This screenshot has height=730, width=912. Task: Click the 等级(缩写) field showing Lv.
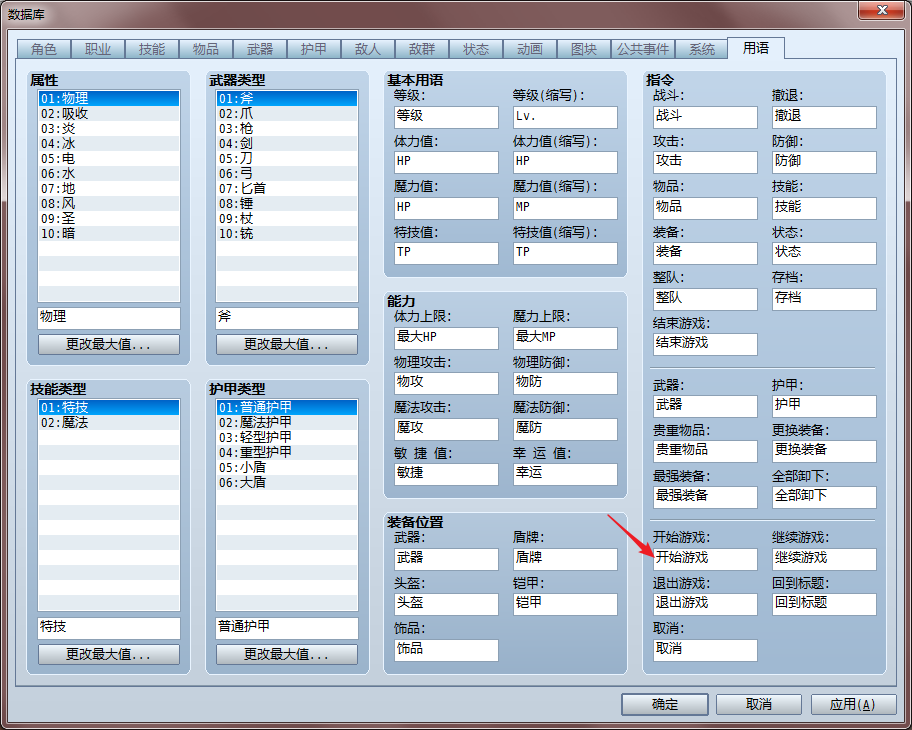pos(565,117)
